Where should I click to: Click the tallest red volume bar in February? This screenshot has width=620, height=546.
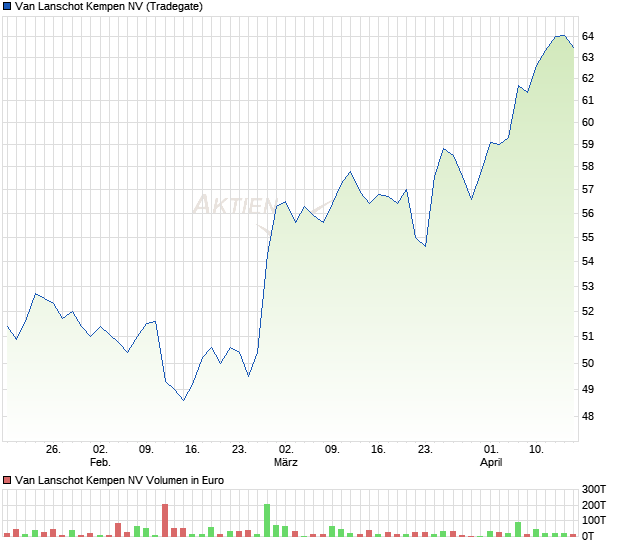click(165, 520)
